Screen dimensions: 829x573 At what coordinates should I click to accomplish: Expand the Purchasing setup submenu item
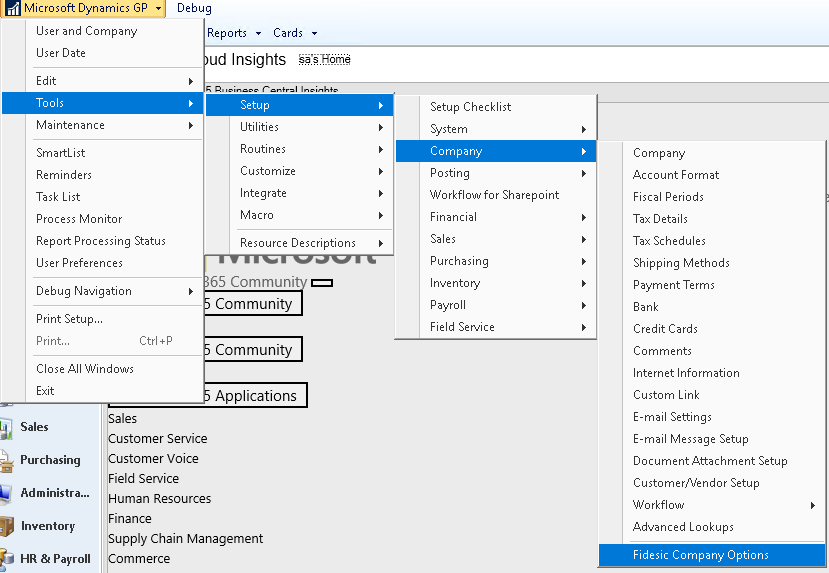(496, 261)
